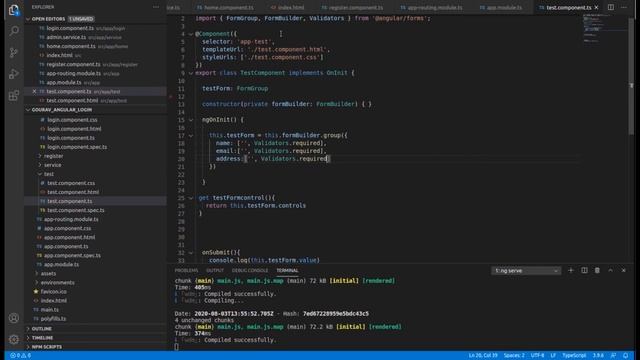Open editor more actions ellipsis

point(624,7)
